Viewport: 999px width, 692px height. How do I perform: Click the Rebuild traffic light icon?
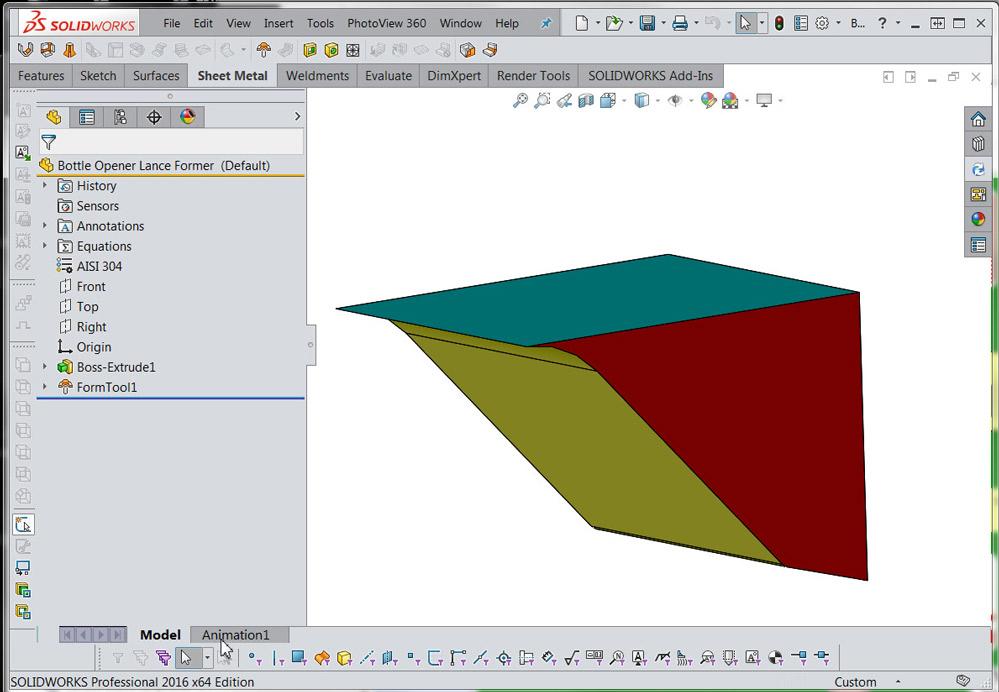point(779,23)
